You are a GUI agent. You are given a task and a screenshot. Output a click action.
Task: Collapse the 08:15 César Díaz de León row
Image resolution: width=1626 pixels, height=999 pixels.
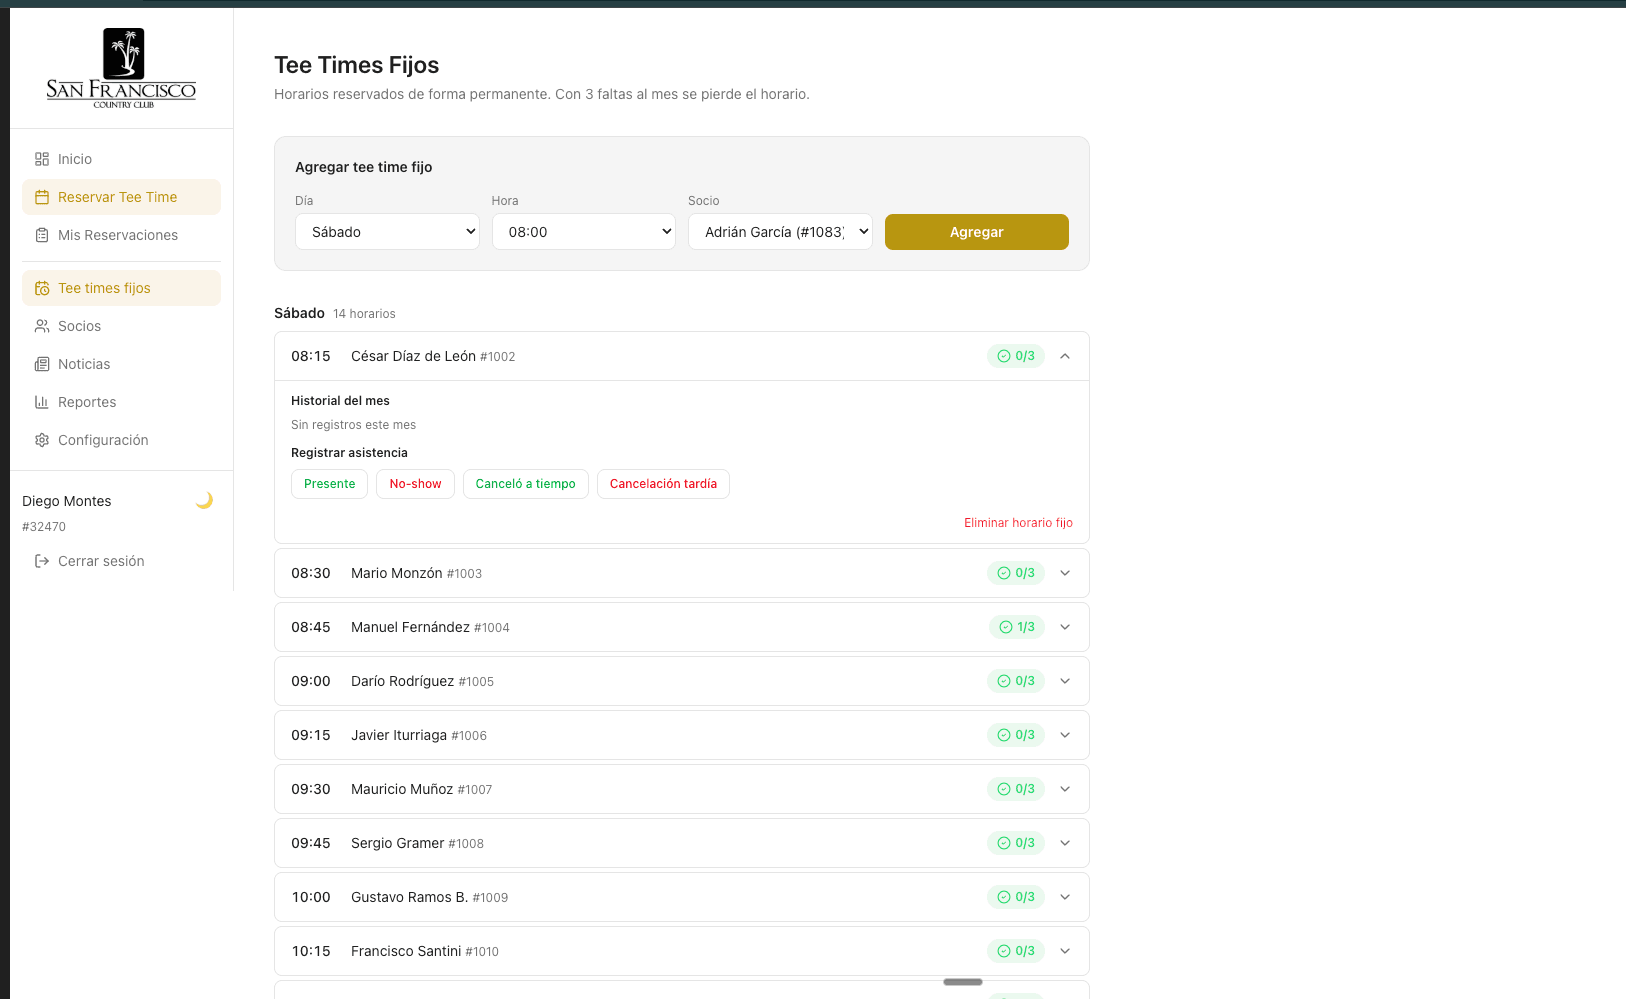[1065, 356]
